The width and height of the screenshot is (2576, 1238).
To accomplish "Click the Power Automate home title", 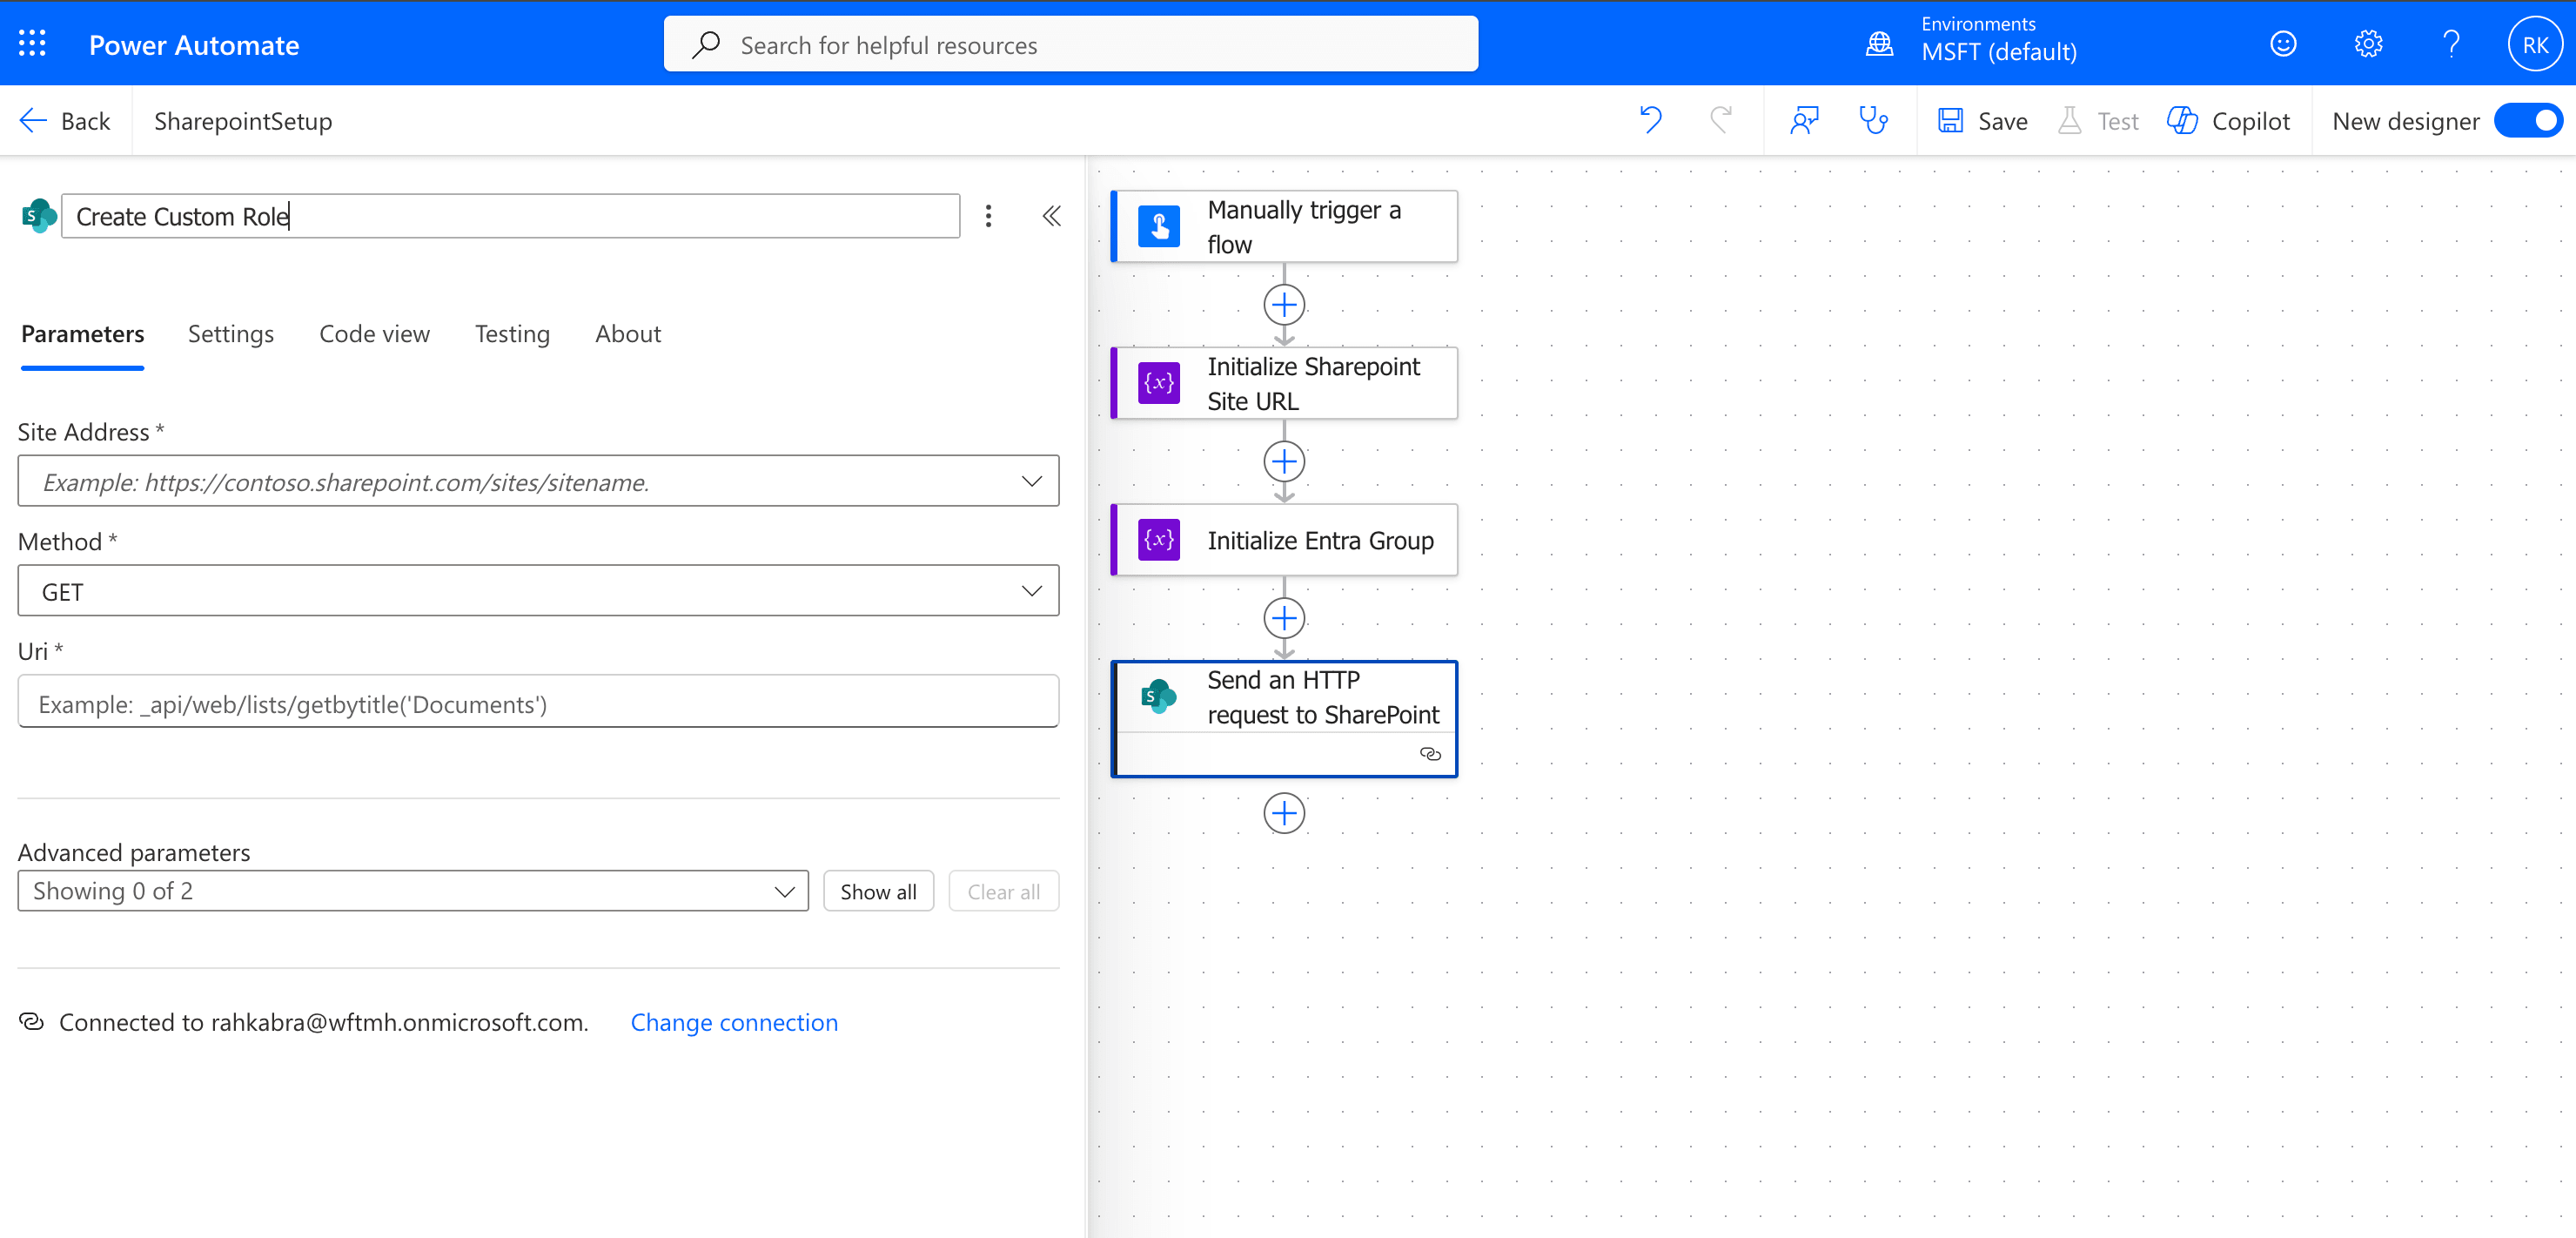I will [194, 44].
